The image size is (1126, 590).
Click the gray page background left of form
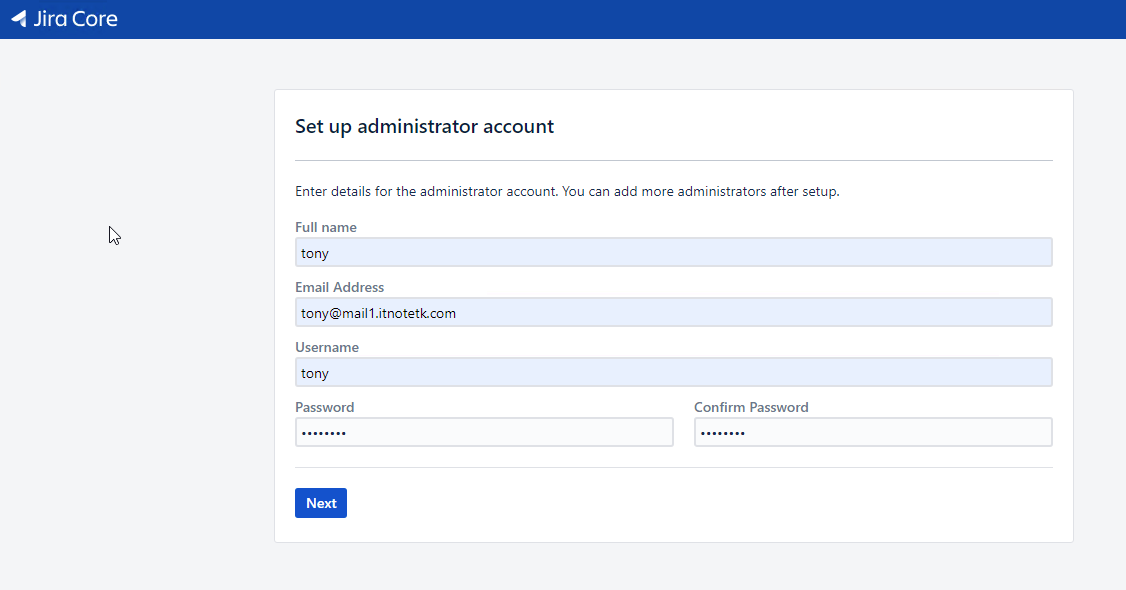point(140,350)
